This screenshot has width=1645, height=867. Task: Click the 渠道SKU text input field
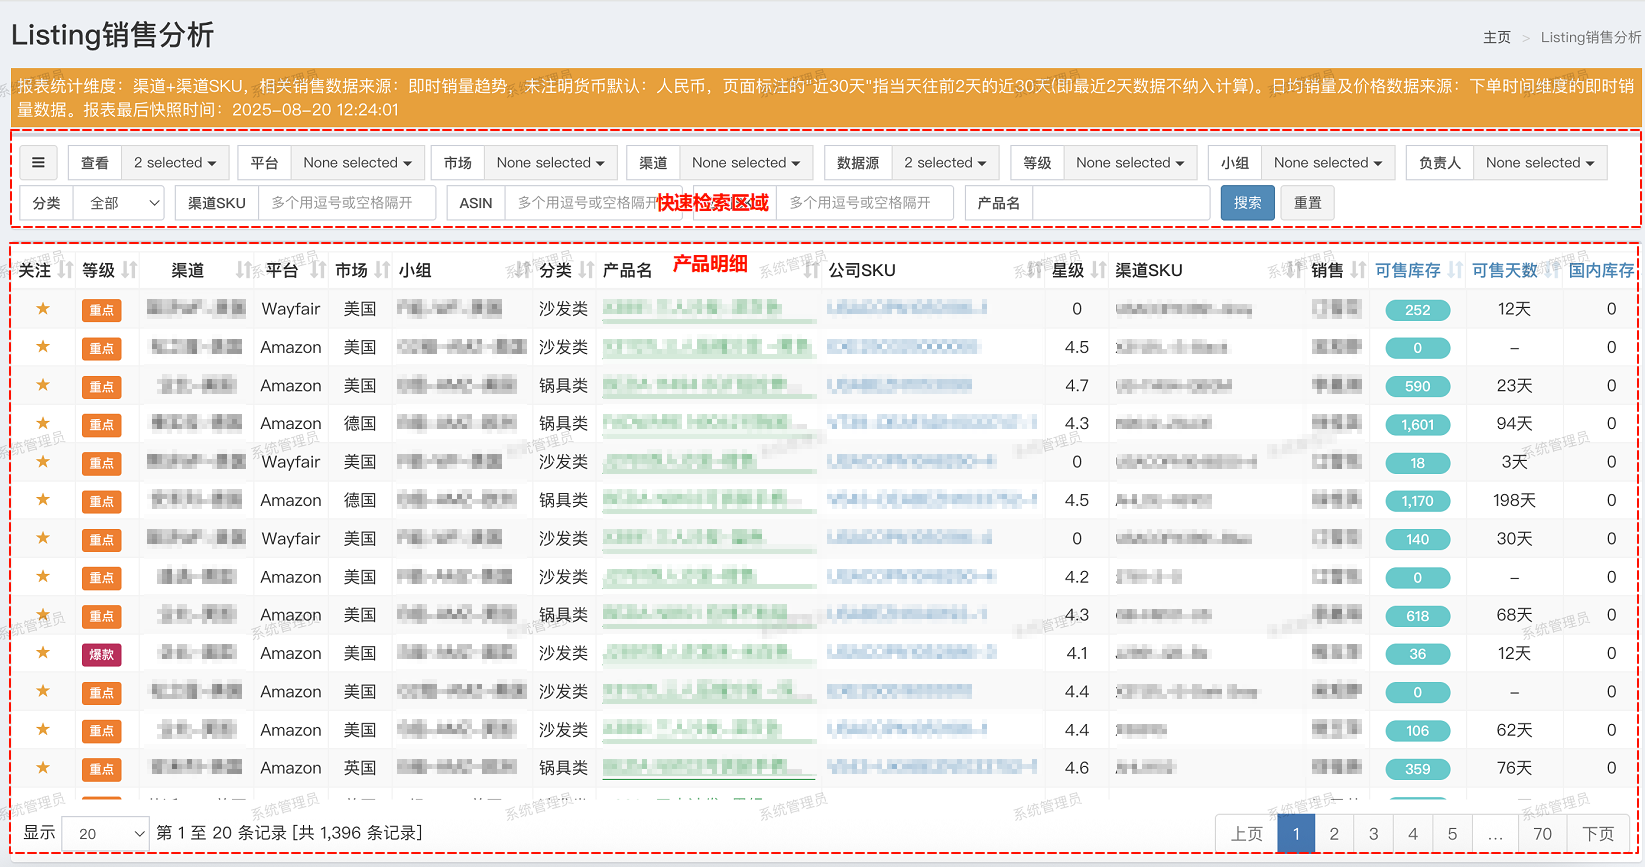click(347, 203)
